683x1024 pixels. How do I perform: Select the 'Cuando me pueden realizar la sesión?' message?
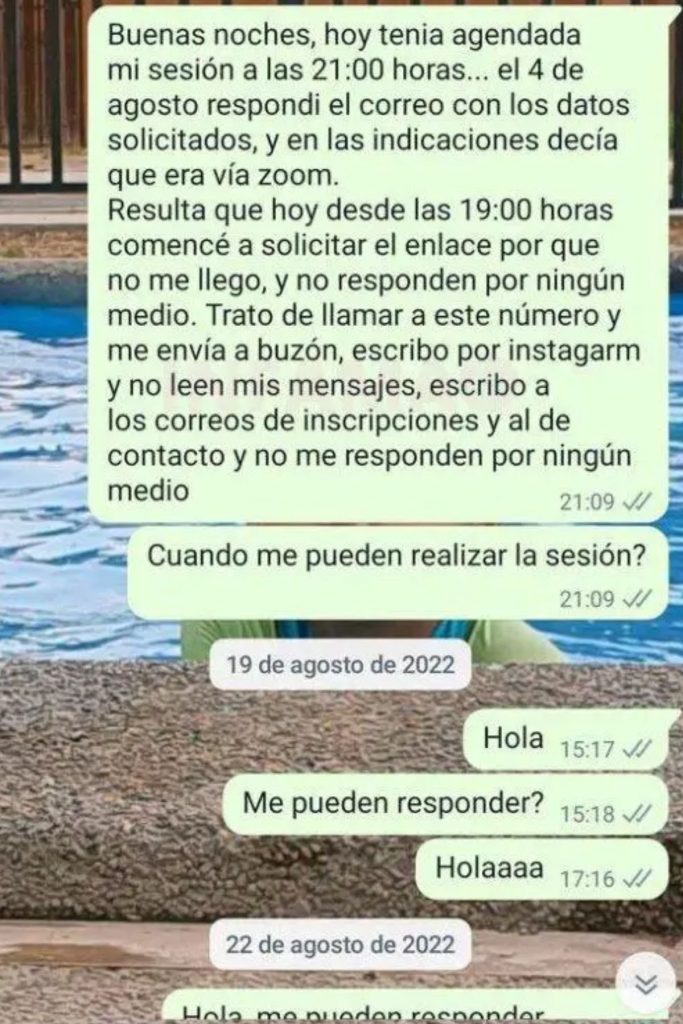(x=397, y=575)
